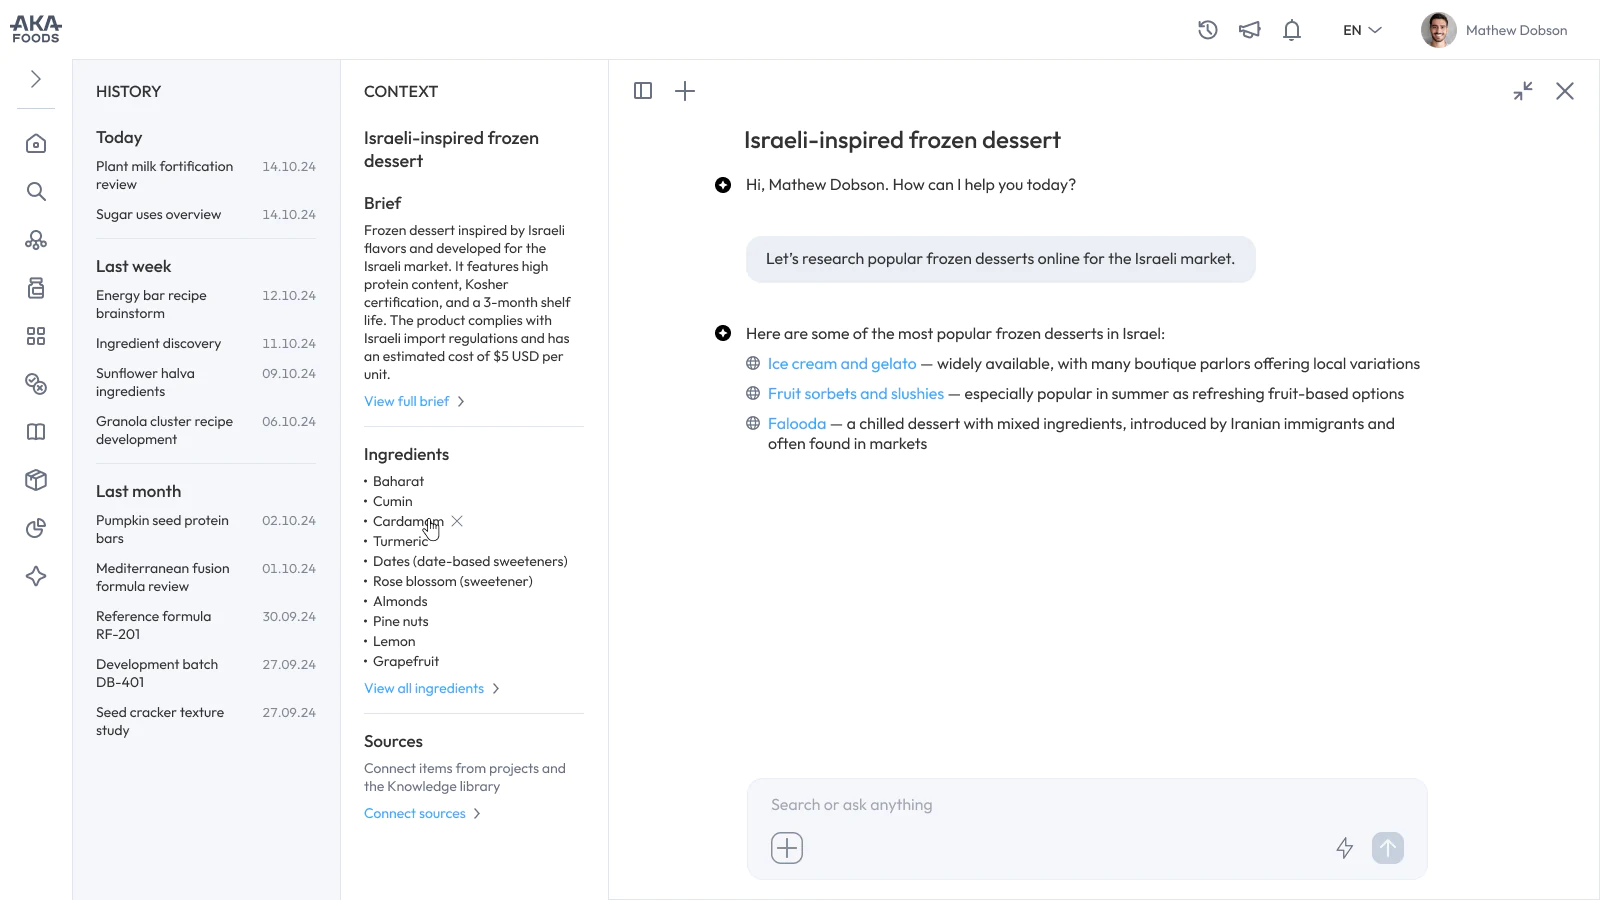This screenshot has height=900, width=1600.
Task: Open Granola cluster recipe development chat
Action: [x=206, y=430]
